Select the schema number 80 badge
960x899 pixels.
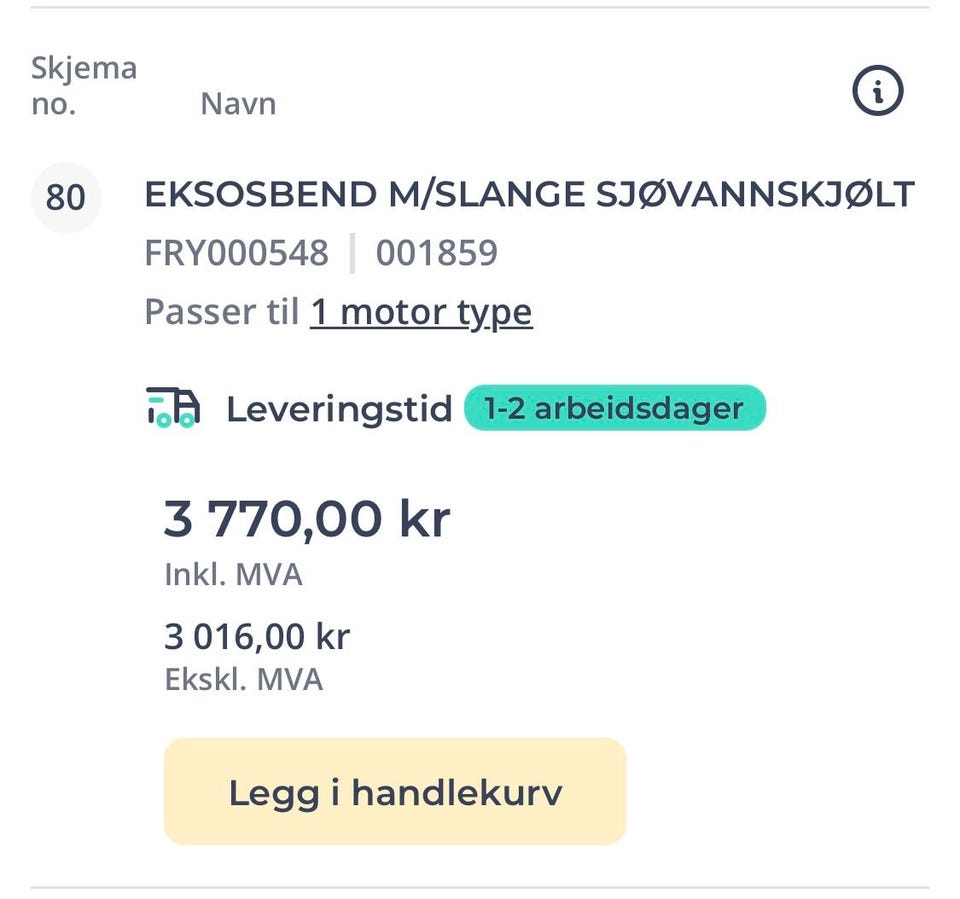click(x=66, y=197)
